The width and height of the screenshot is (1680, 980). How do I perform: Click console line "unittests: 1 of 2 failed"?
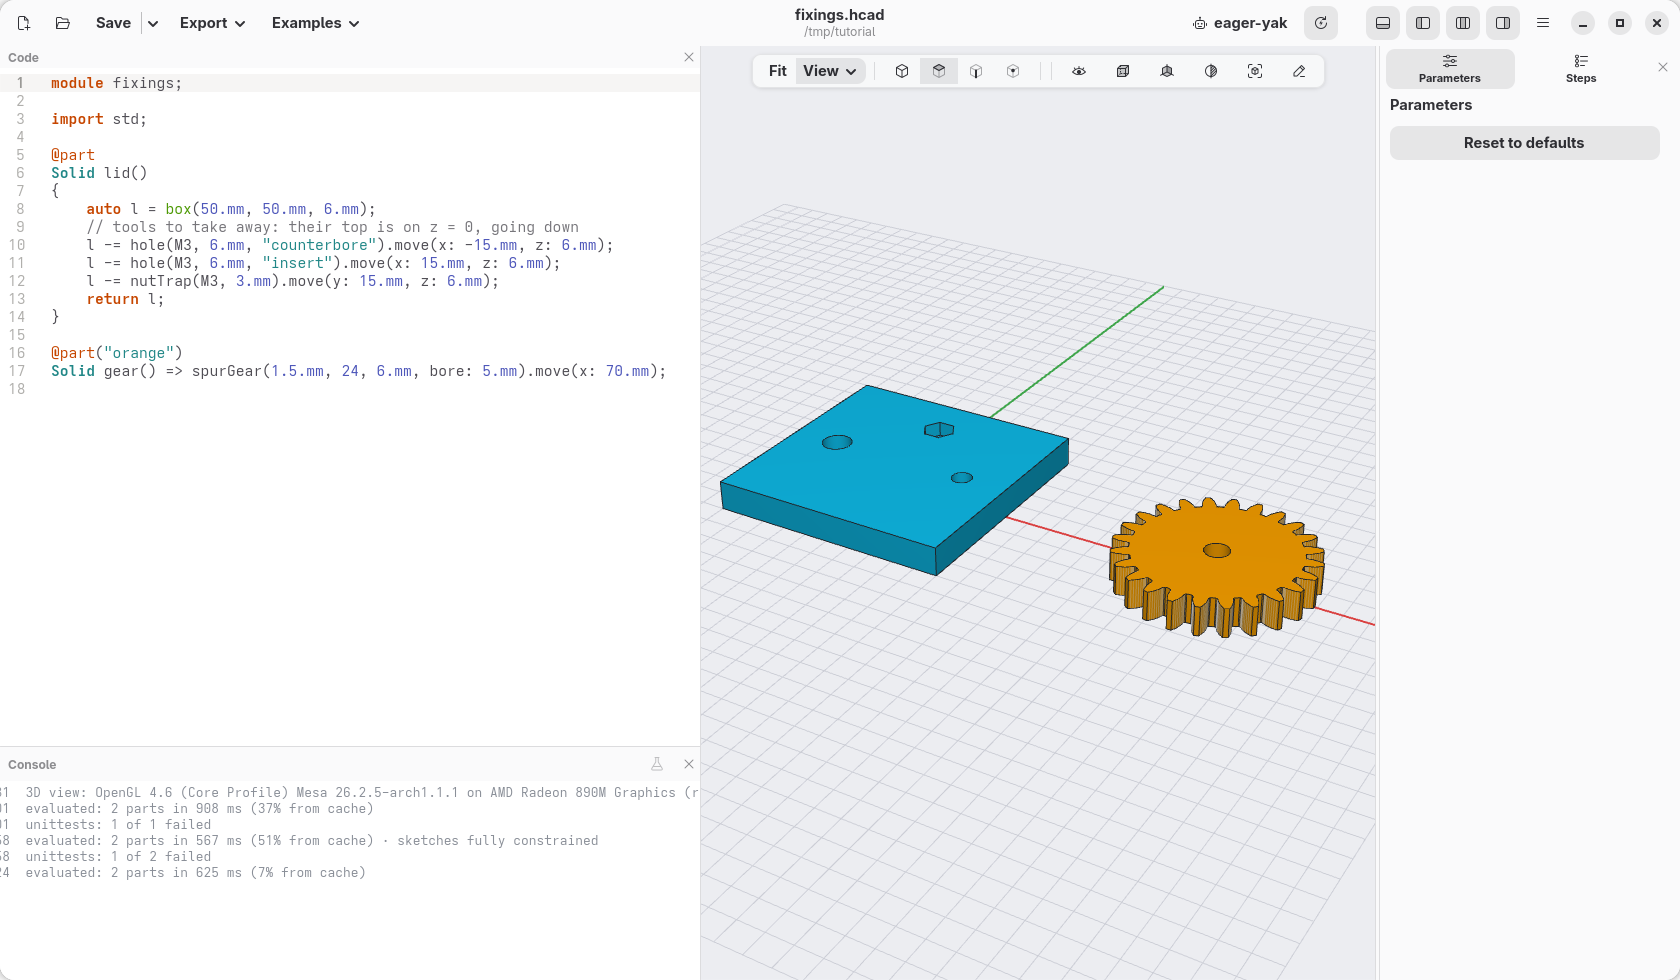118,857
